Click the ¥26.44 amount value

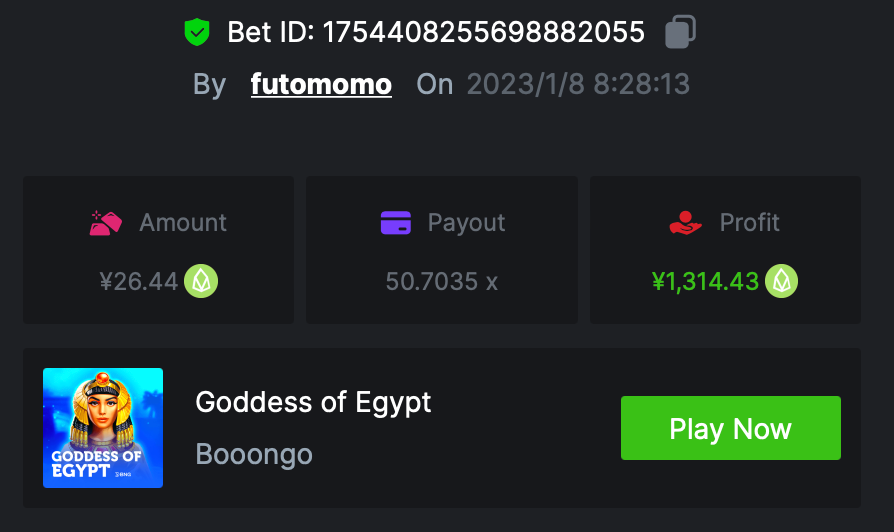(x=139, y=282)
